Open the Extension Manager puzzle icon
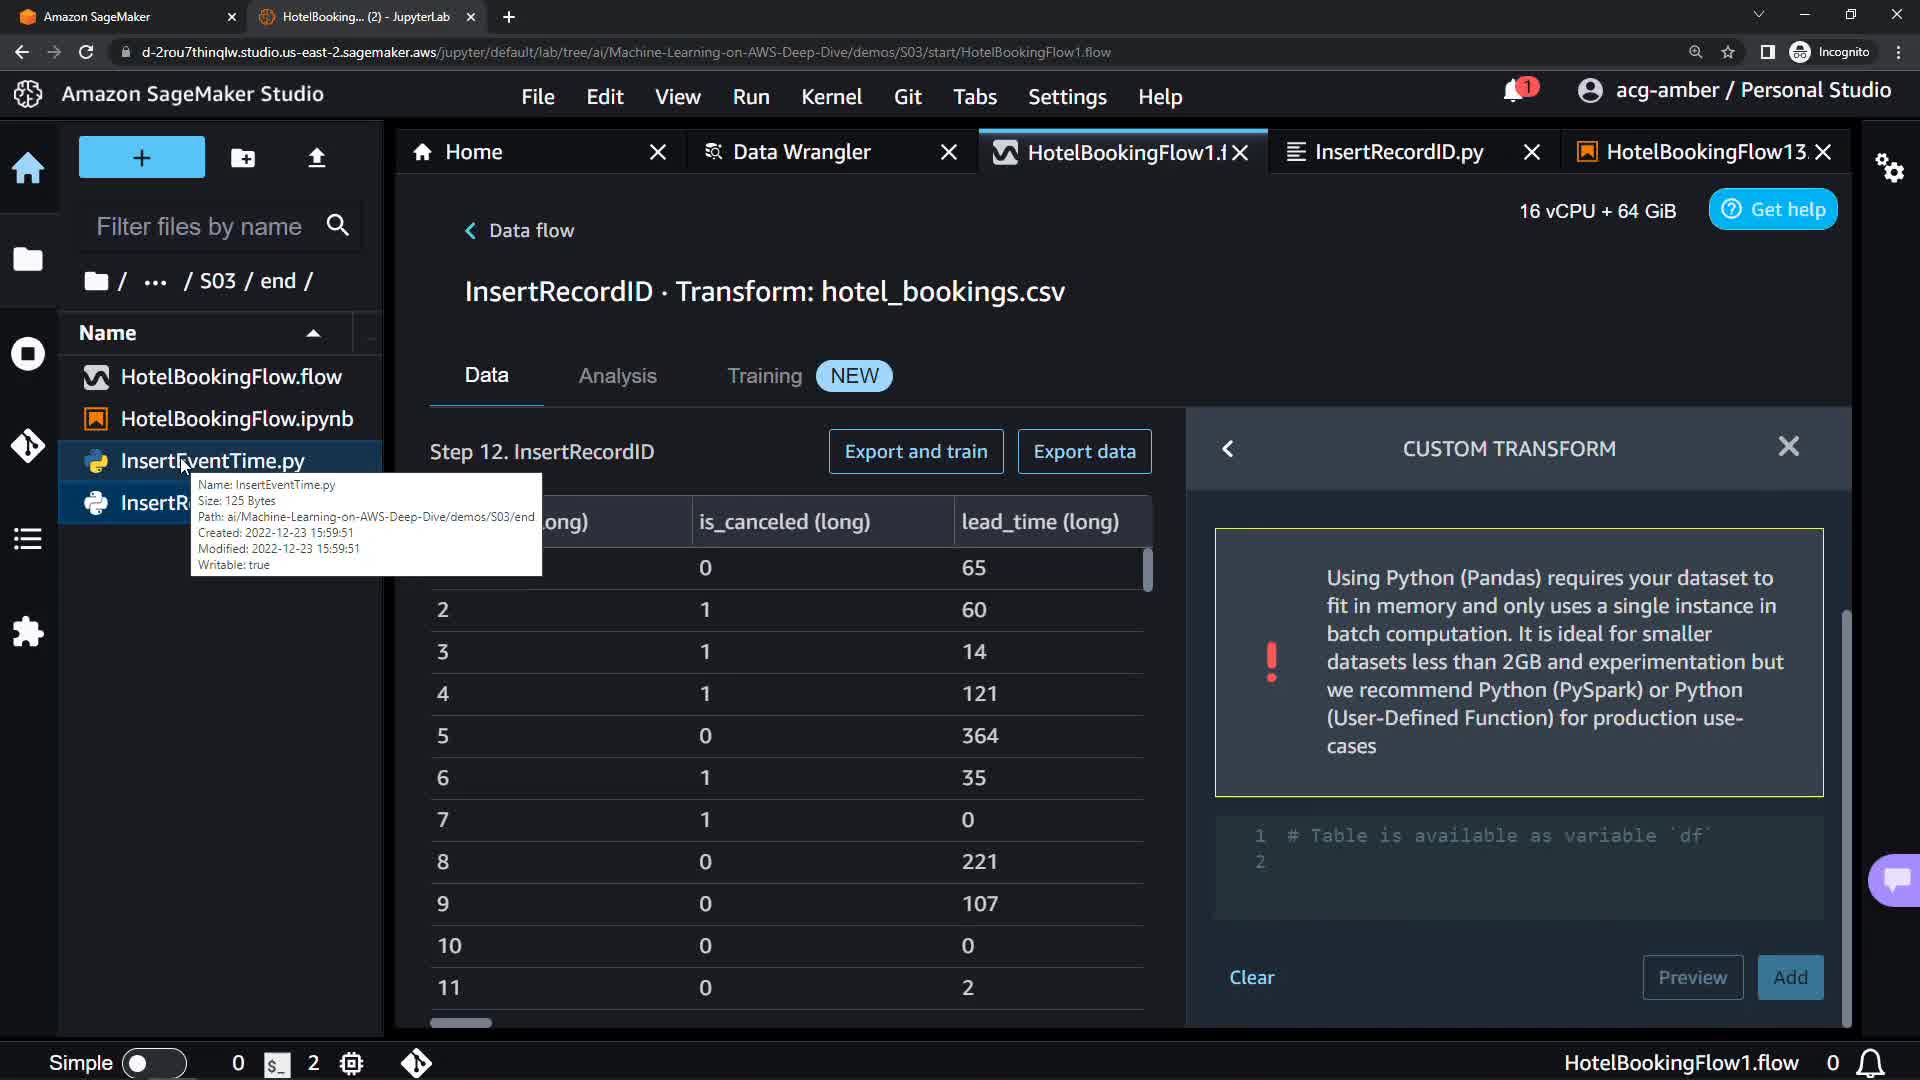The height and width of the screenshot is (1080, 1920). [x=28, y=632]
